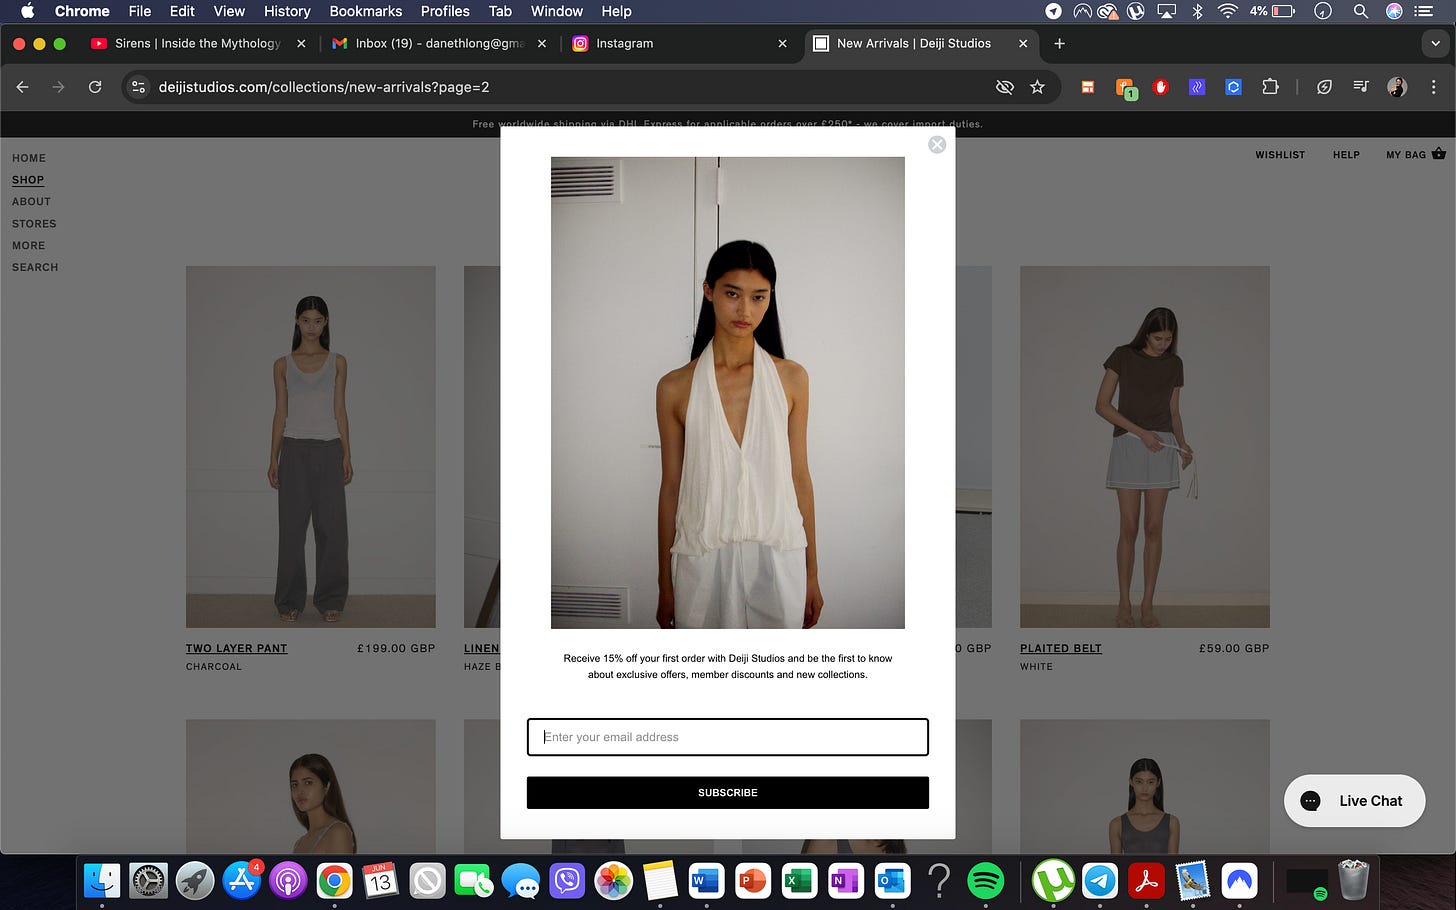Click the browser back arrow
The width and height of the screenshot is (1456, 910).
[22, 87]
